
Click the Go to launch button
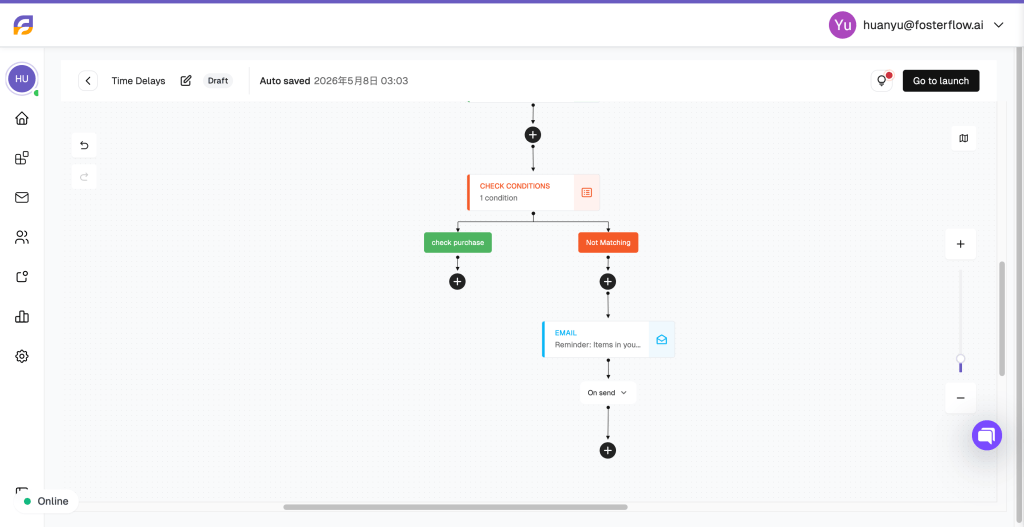pyautogui.click(x=941, y=81)
